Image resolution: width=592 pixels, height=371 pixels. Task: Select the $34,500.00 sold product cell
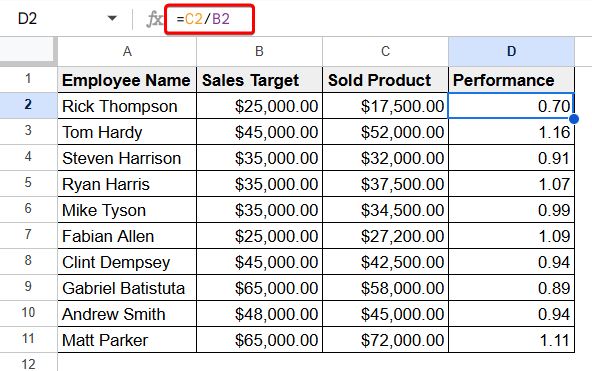click(385, 210)
